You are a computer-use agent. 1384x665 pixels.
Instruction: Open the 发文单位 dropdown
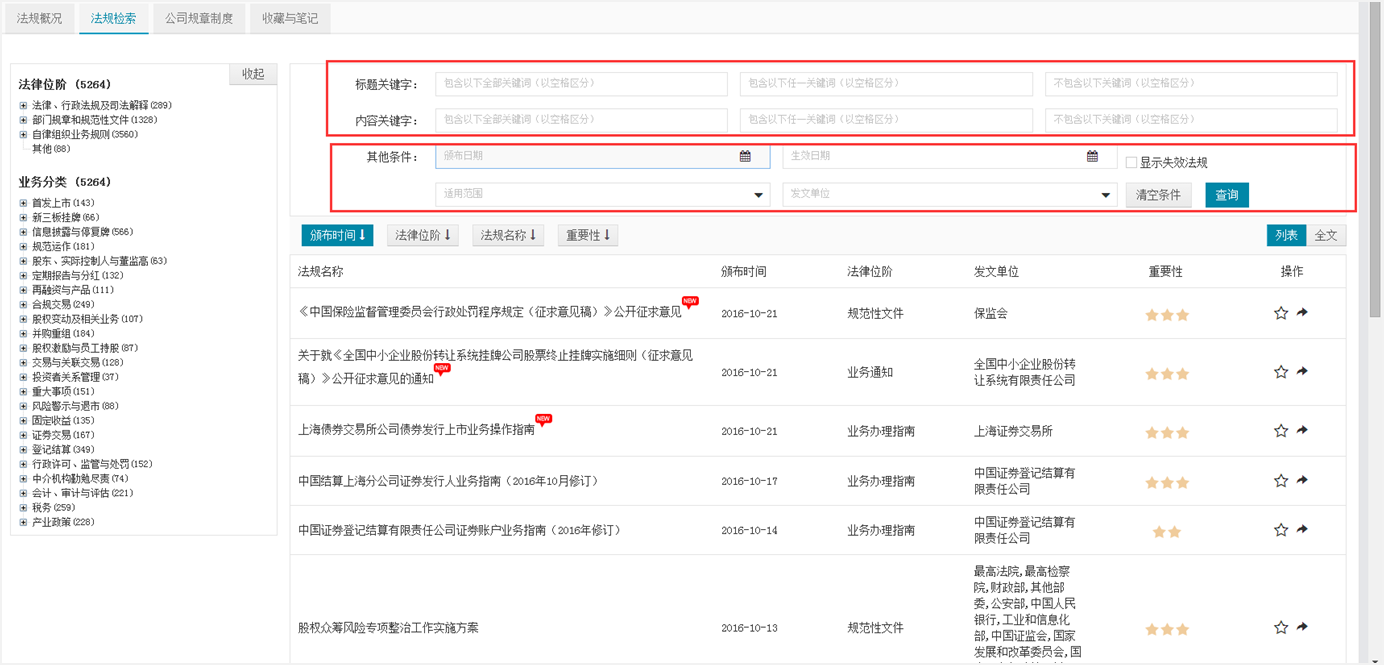point(949,194)
